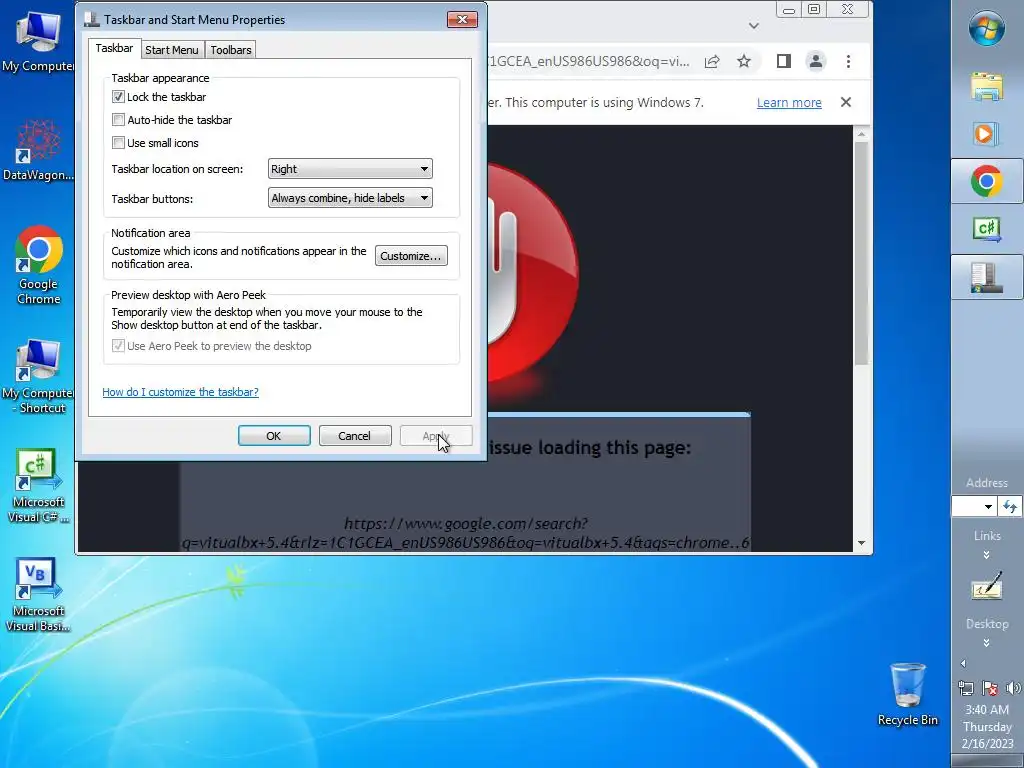Click the Chrome vertical scrollbar thumb
Viewport: 1024px width, 768px height.
[861, 253]
